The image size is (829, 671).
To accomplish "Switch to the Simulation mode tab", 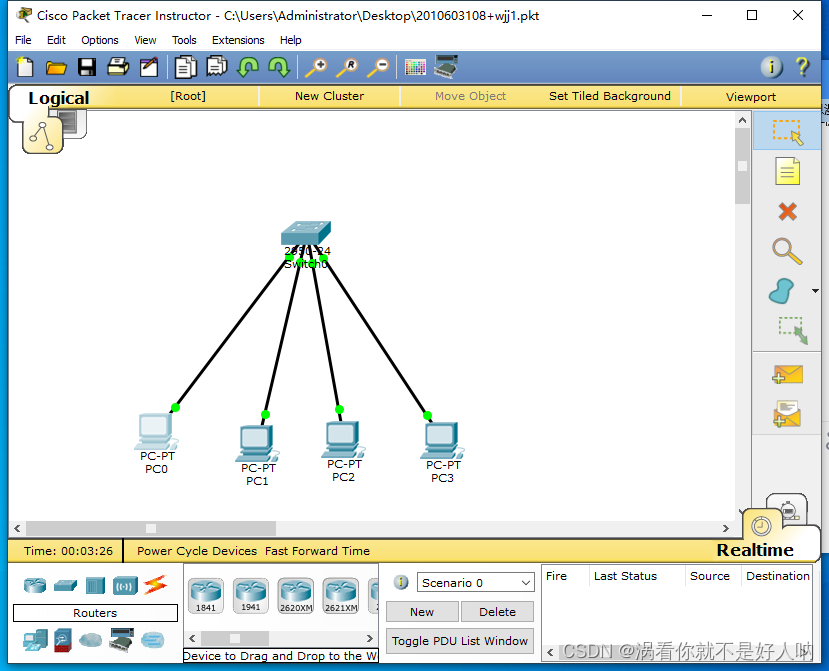I will point(787,509).
